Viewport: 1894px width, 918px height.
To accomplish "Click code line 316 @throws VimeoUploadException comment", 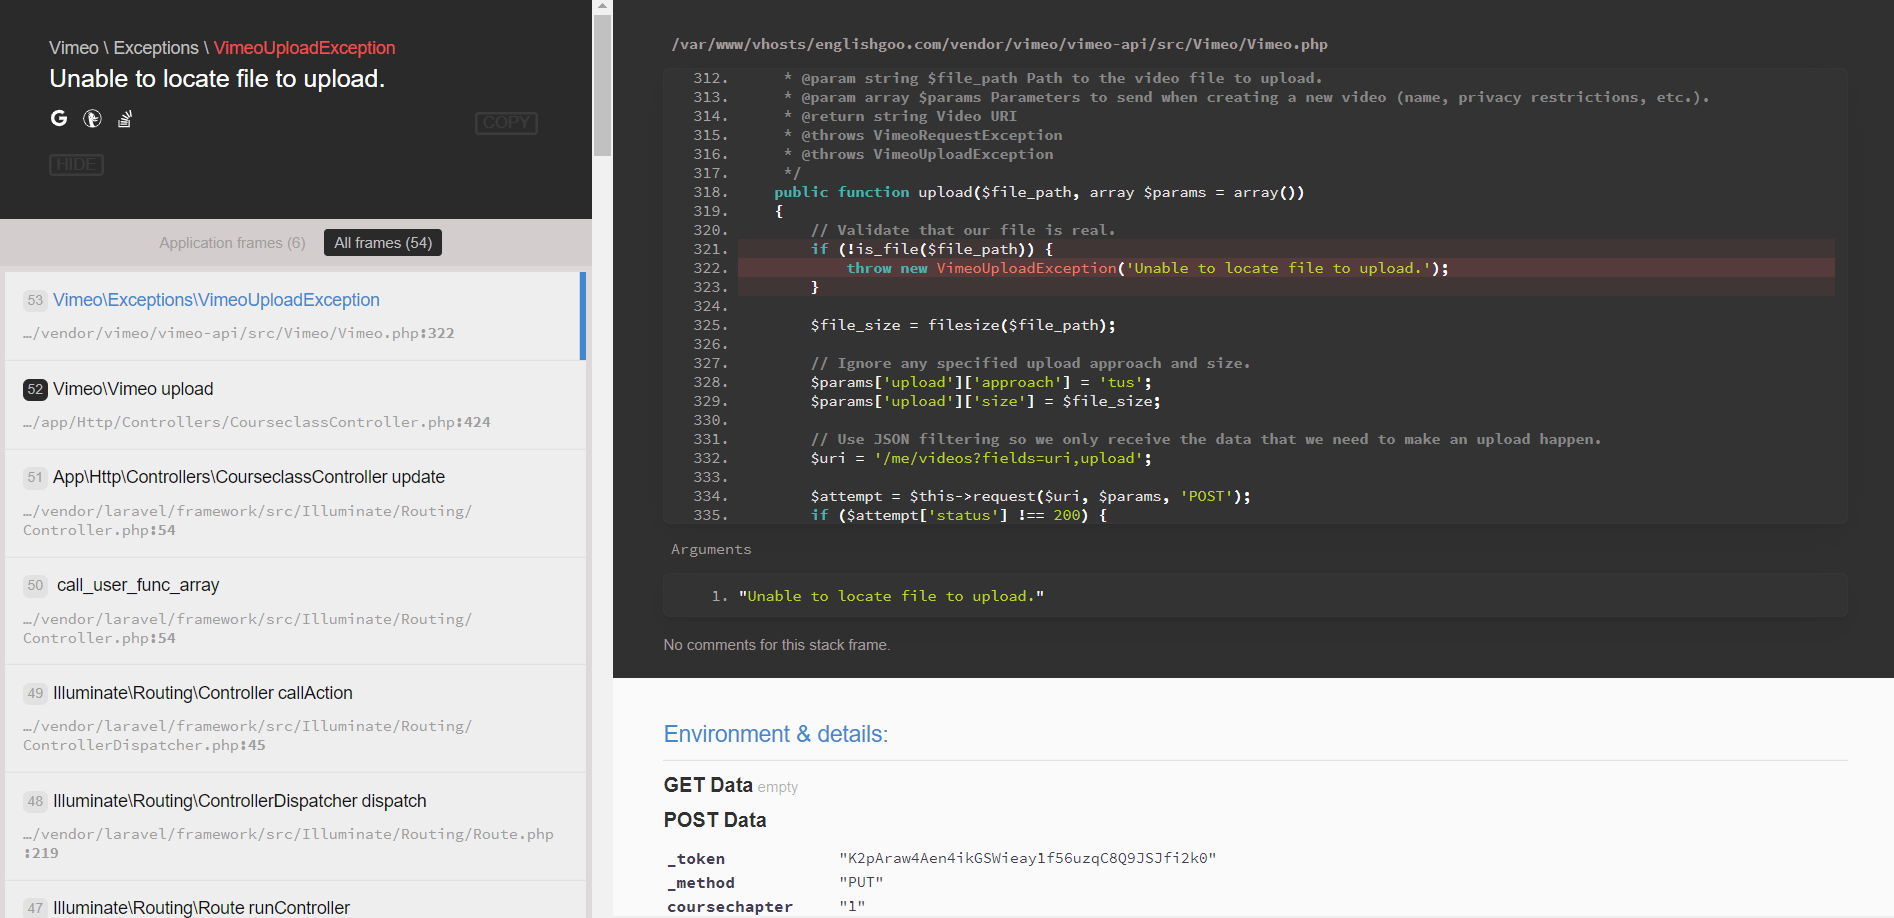I will pyautogui.click(x=918, y=154).
